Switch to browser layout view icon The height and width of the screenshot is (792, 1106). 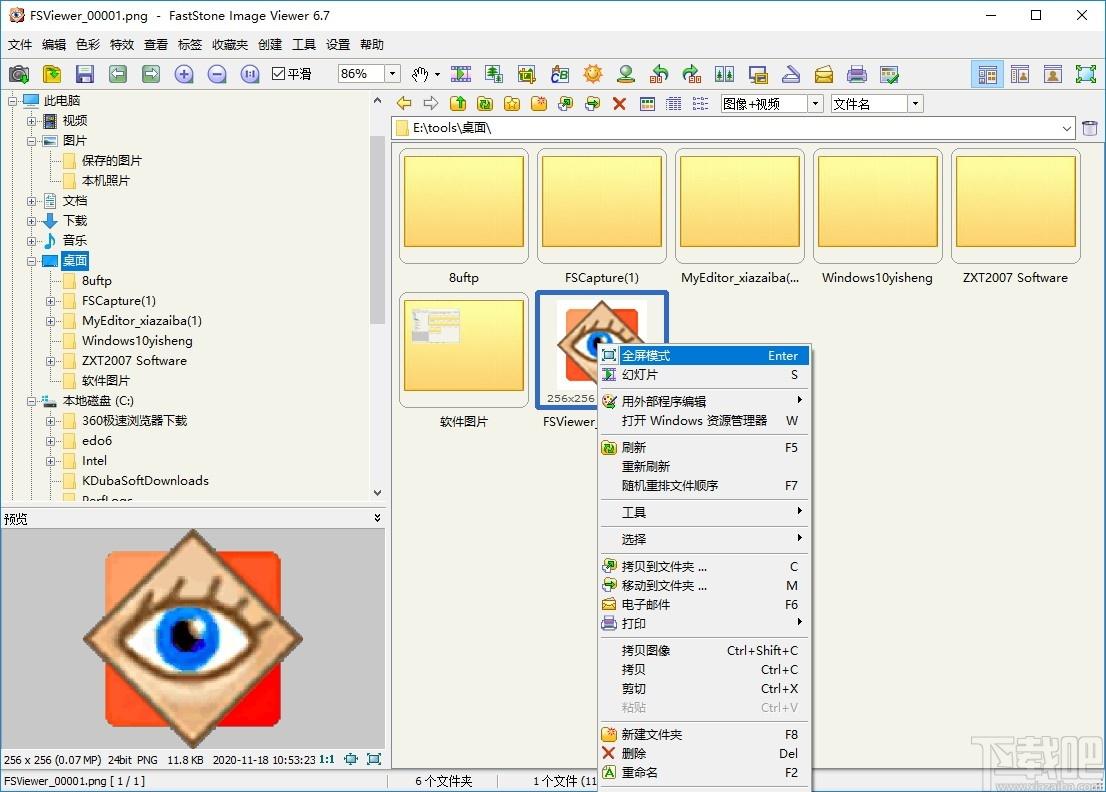(x=988, y=74)
